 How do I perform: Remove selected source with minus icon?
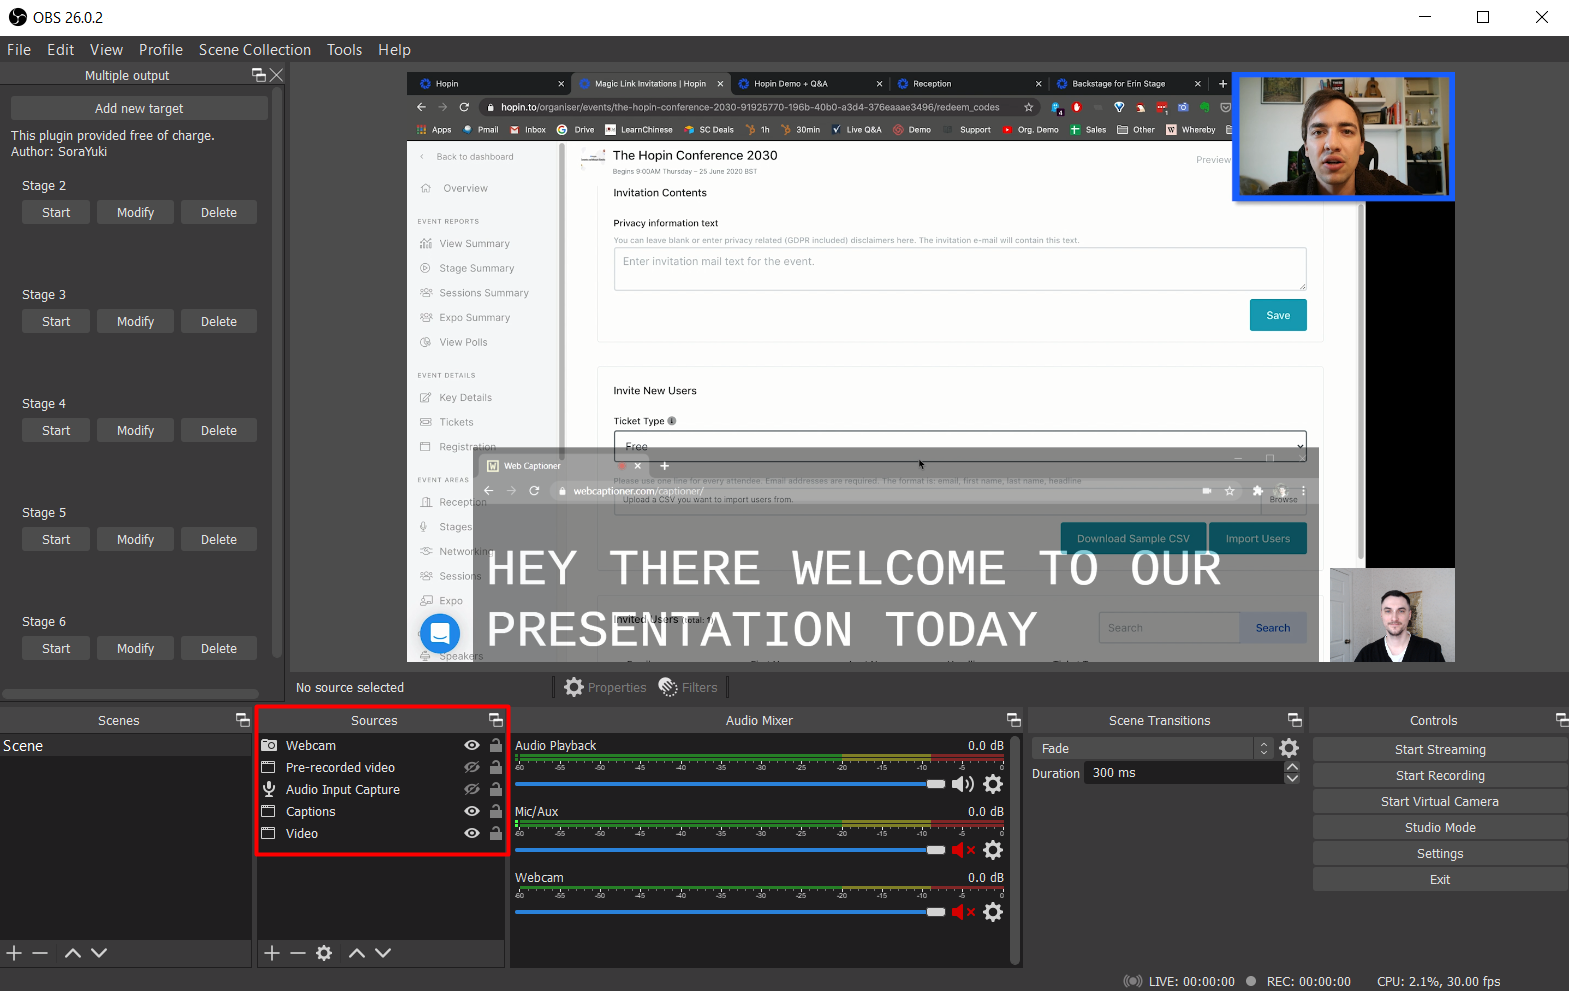click(298, 953)
